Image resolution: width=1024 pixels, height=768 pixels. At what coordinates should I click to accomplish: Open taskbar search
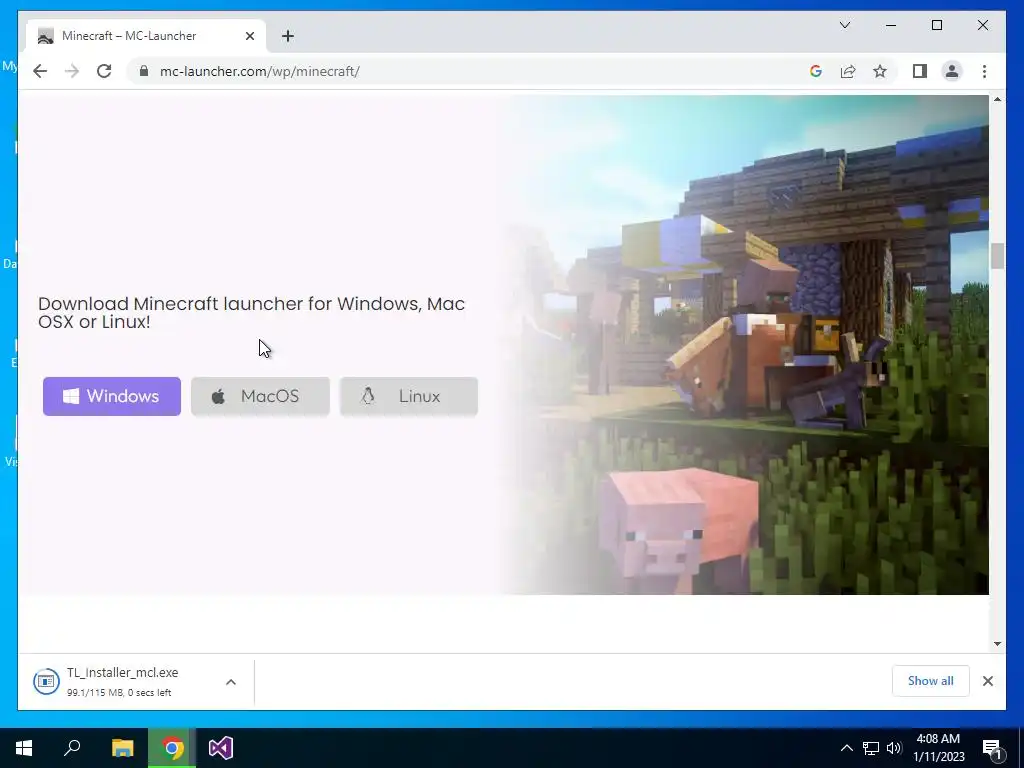click(72, 748)
